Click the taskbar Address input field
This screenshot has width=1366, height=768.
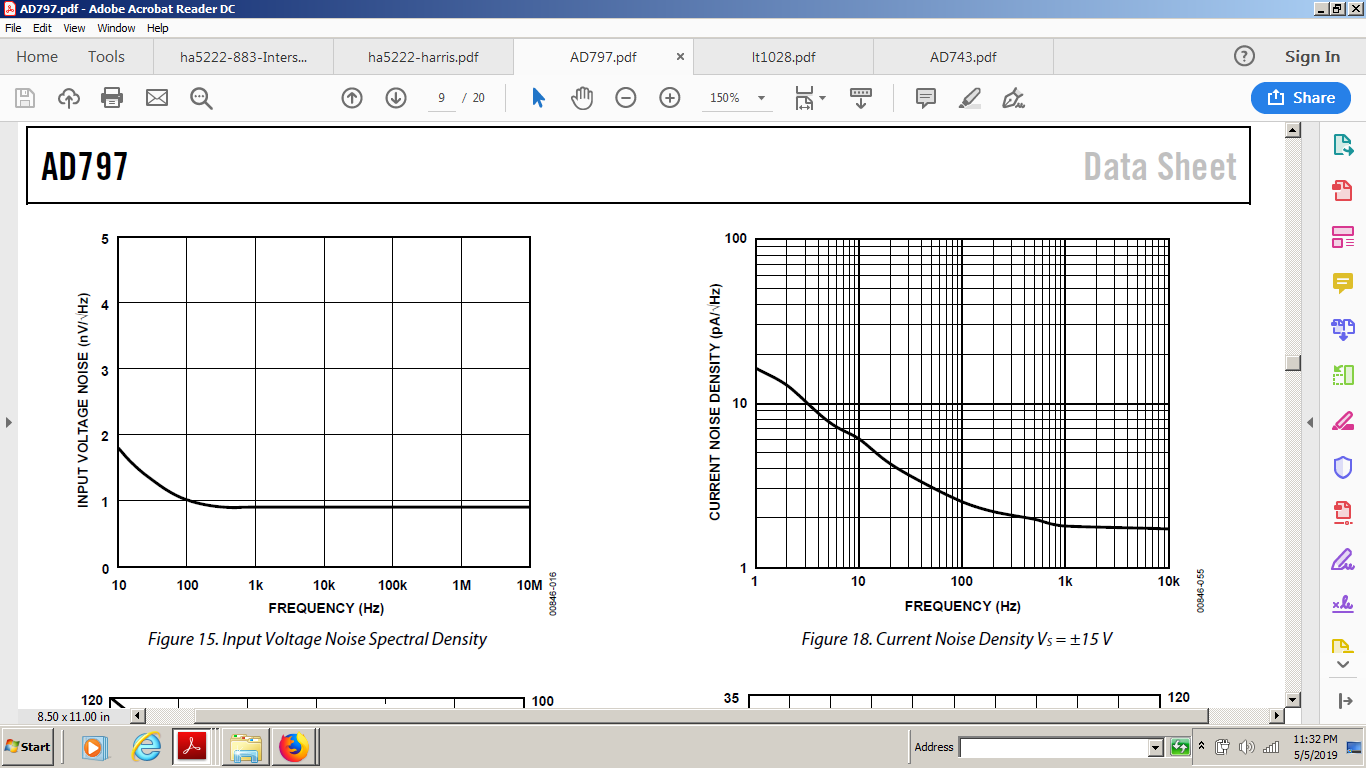(1054, 747)
